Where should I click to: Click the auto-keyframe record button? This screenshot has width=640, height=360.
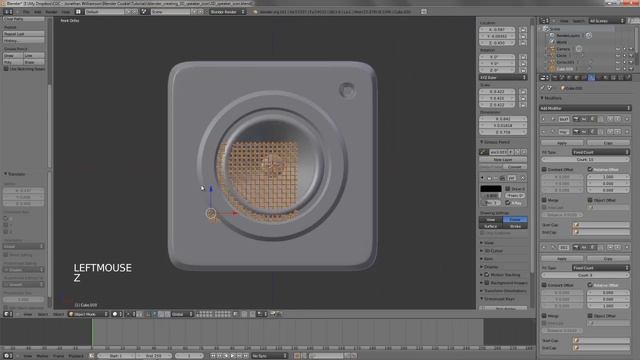pos(297,356)
